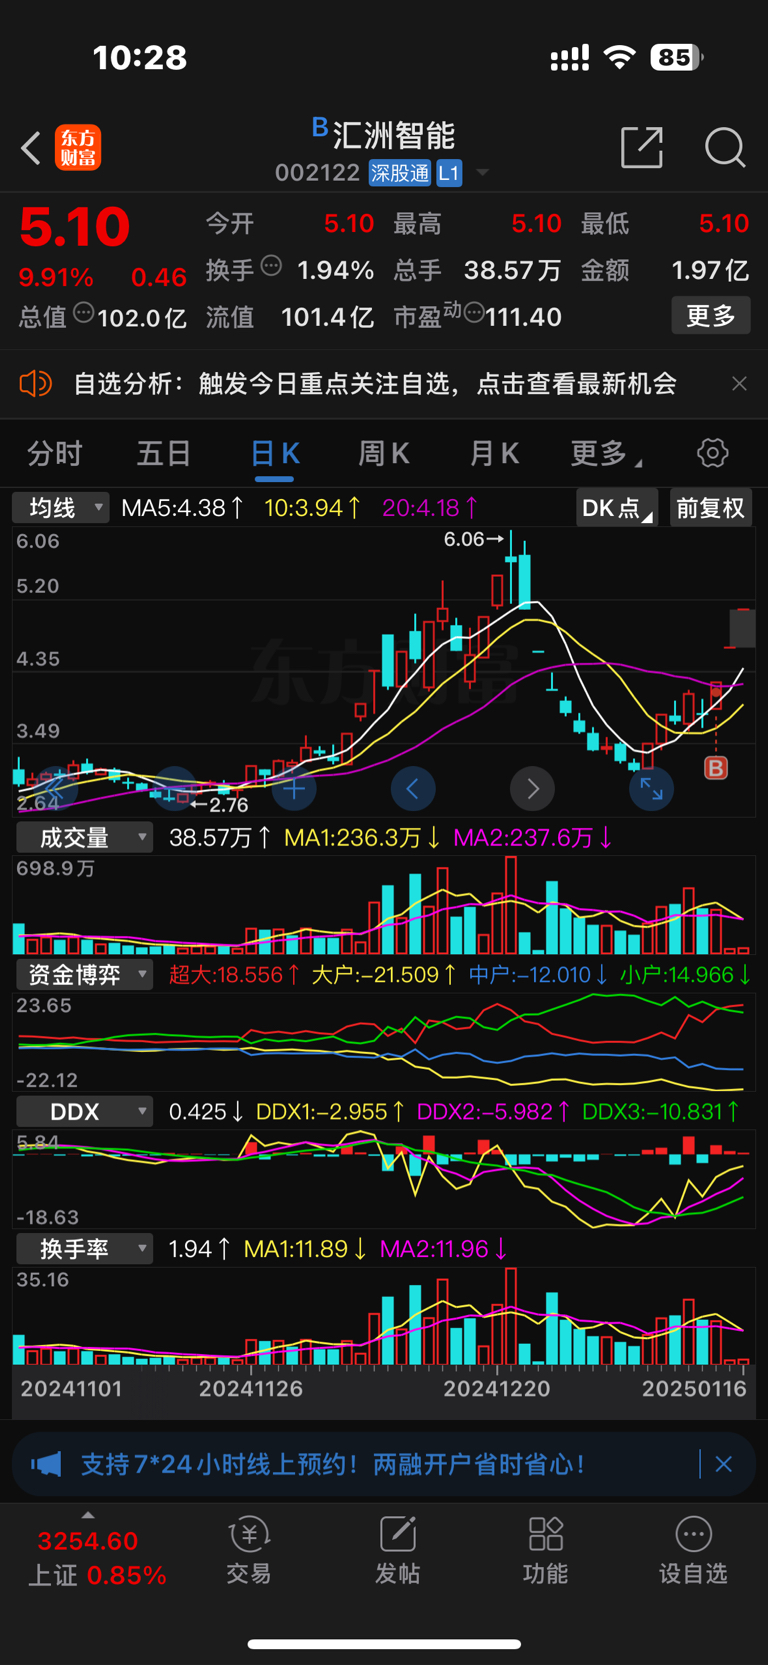Screen dimensions: 769x1665
Task: Open the 均线 indicator dropdown
Action: point(60,508)
